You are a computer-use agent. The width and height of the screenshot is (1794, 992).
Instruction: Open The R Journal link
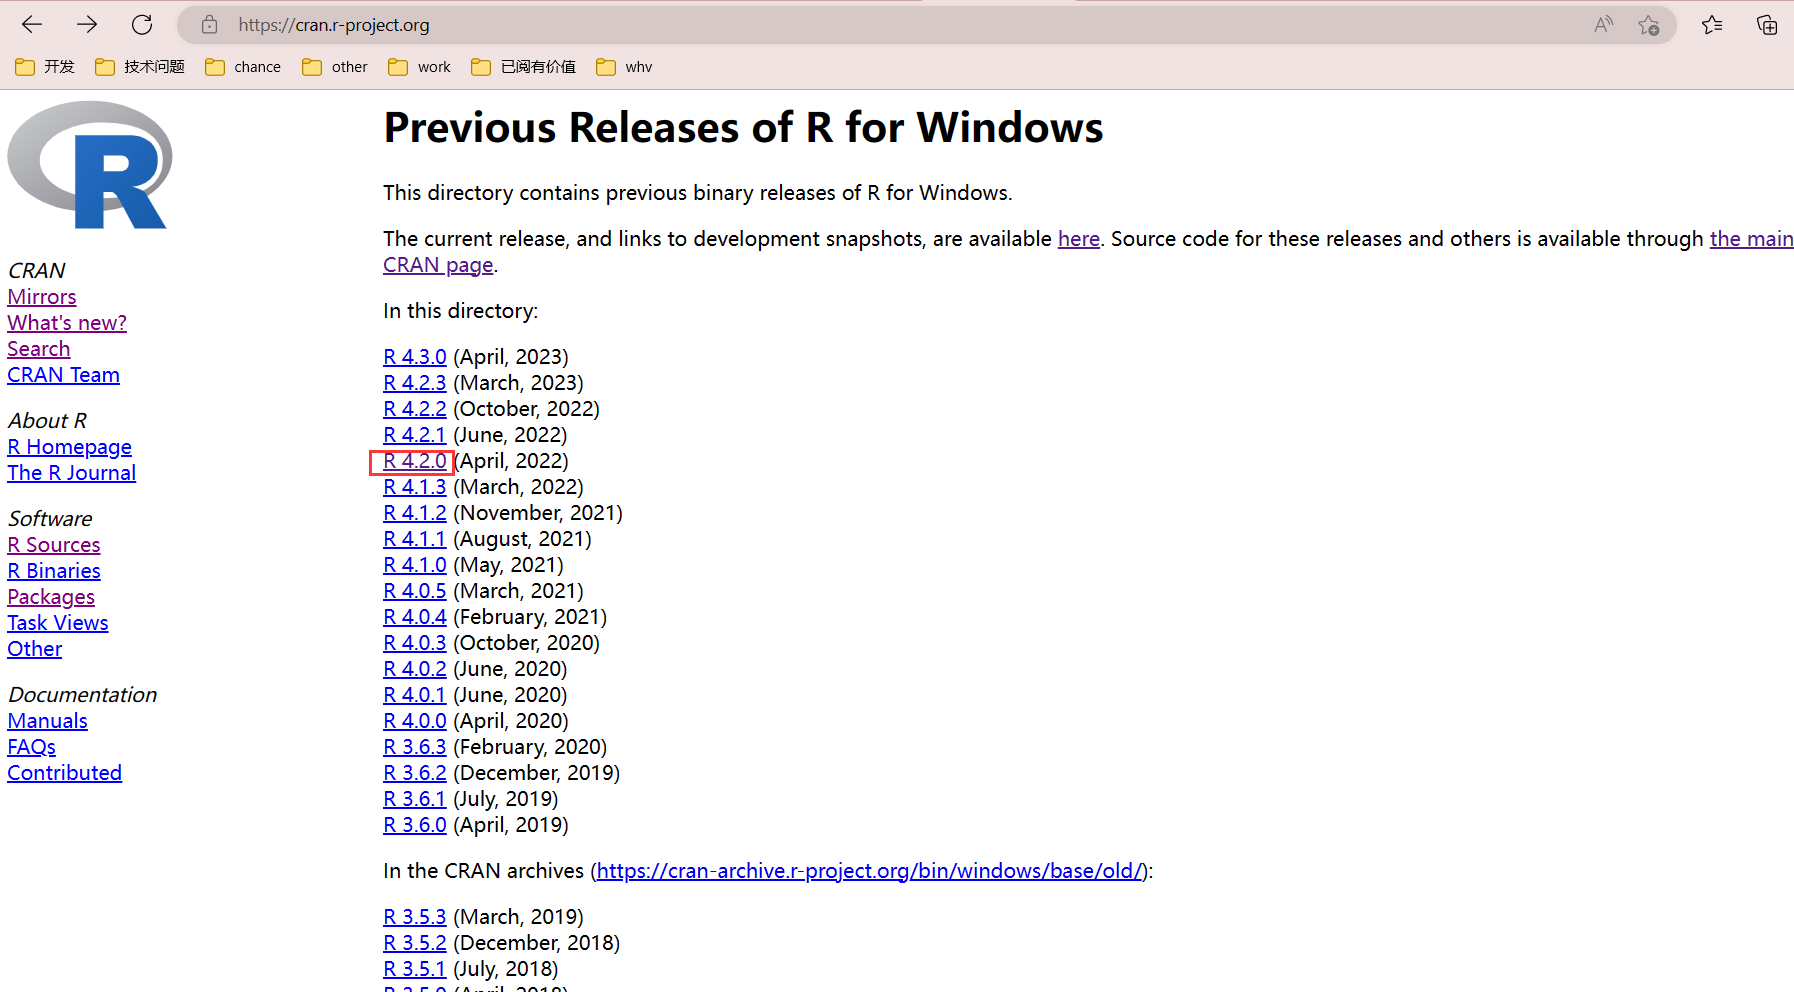[x=72, y=473]
